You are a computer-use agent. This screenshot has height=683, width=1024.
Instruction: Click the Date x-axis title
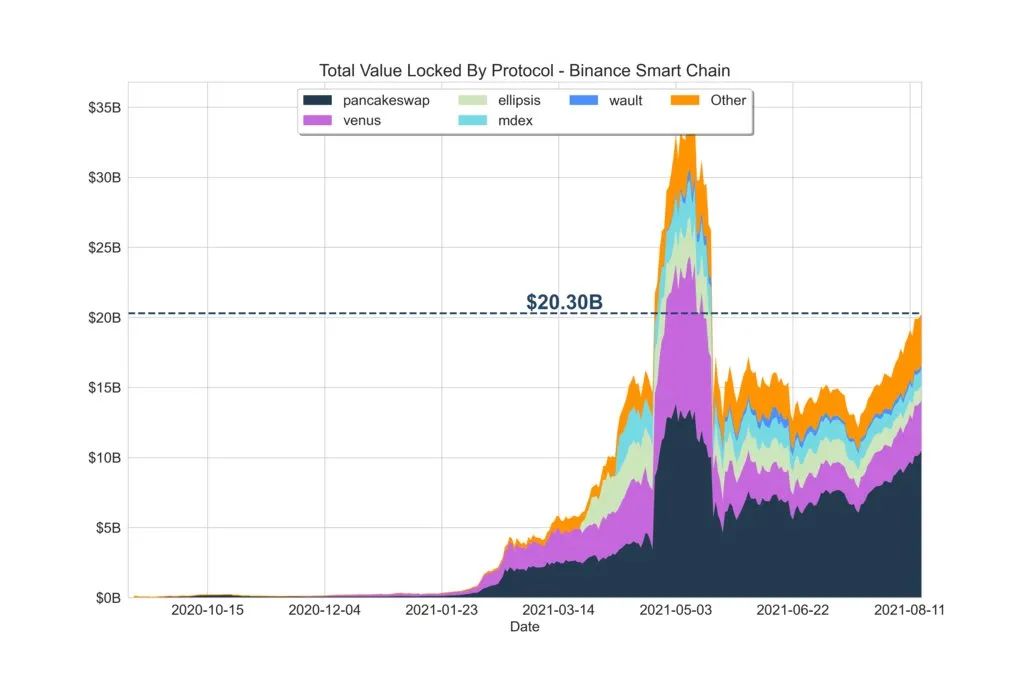pyautogui.click(x=524, y=627)
